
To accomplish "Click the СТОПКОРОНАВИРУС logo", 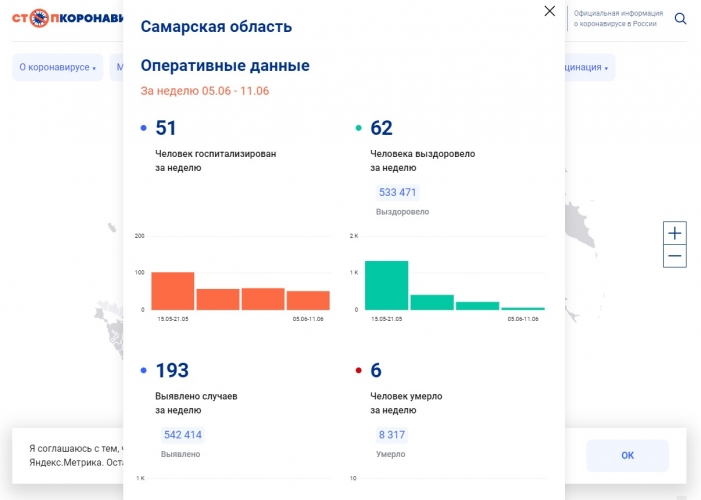I will click(70, 18).
